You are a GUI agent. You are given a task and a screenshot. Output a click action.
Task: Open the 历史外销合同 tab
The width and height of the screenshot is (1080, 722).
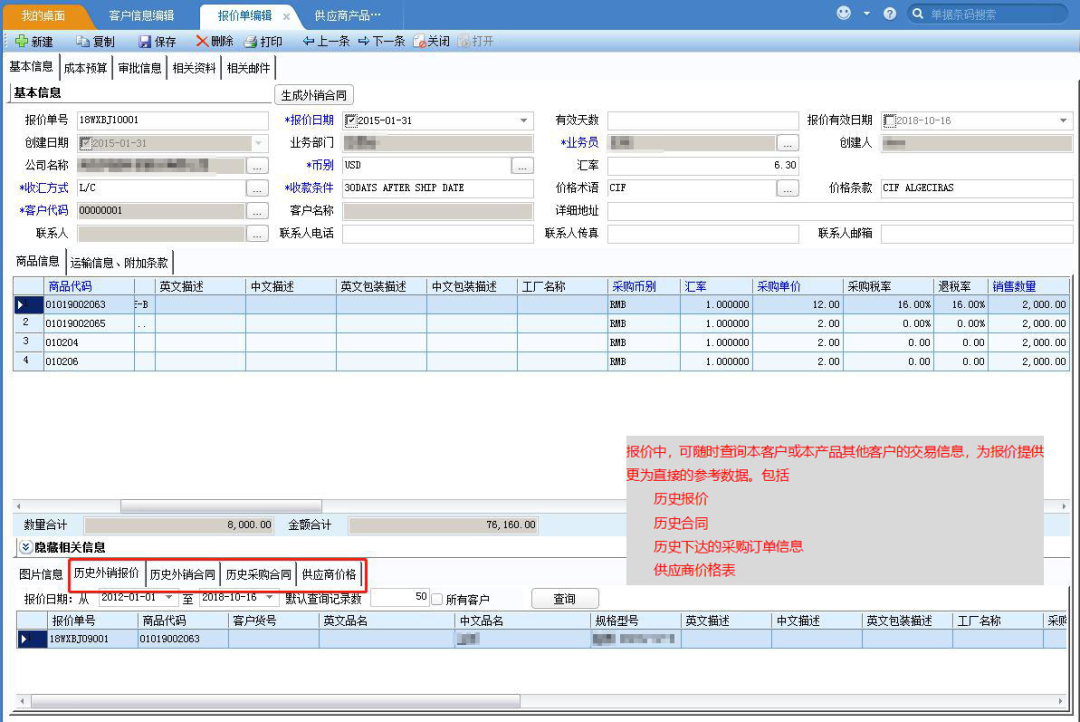(182, 575)
